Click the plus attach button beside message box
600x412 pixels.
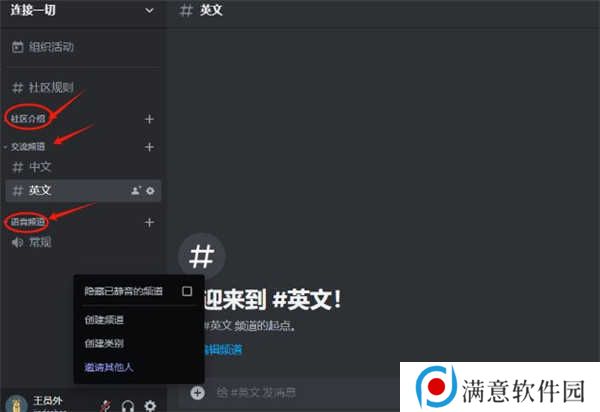(x=197, y=393)
